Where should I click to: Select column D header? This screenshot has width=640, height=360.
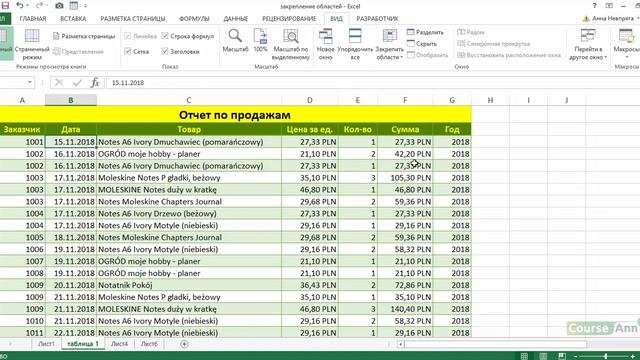click(309, 100)
